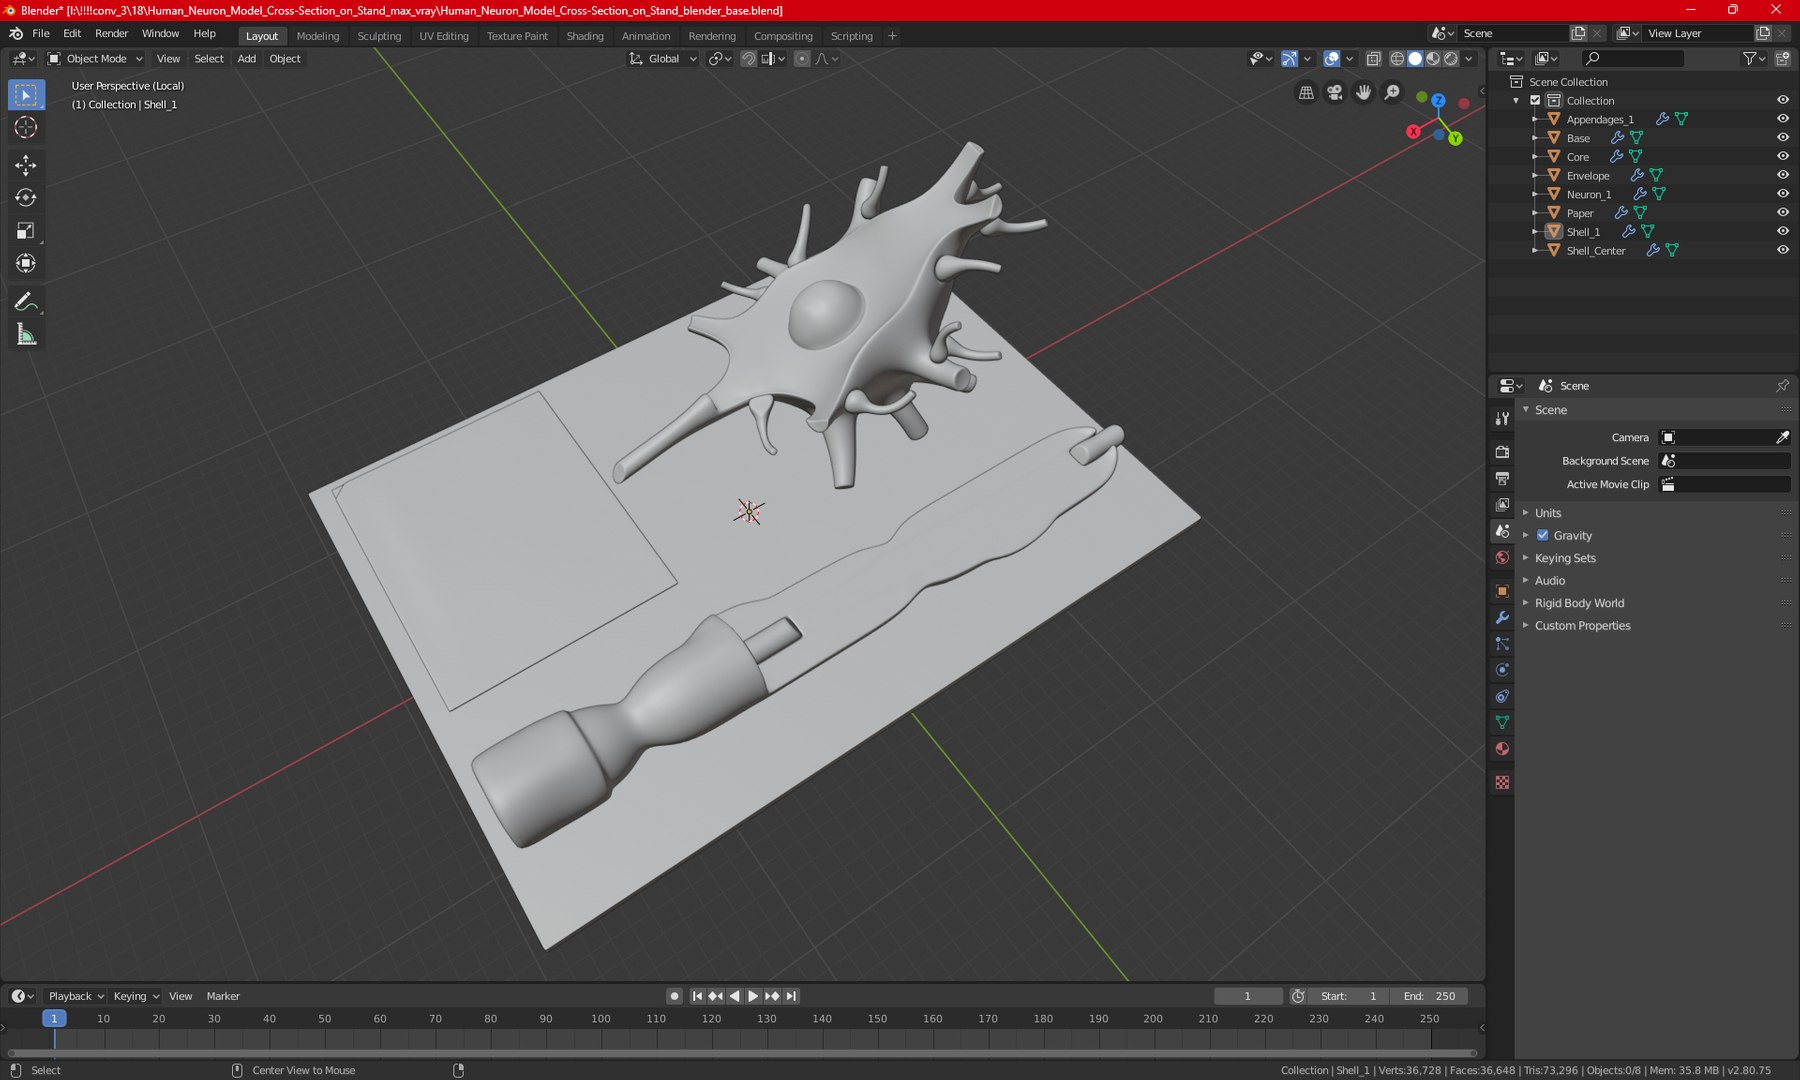Image resolution: width=1800 pixels, height=1080 pixels.
Task: Activate the Move tool
Action: coord(26,165)
